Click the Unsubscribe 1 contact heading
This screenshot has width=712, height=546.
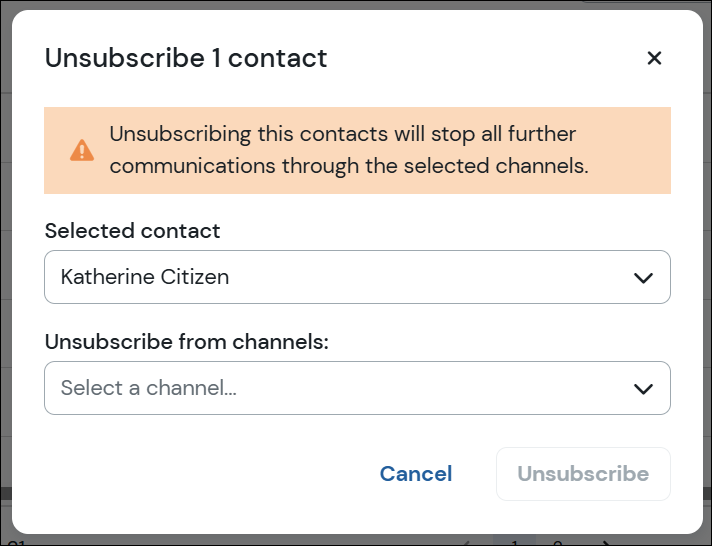click(x=186, y=58)
